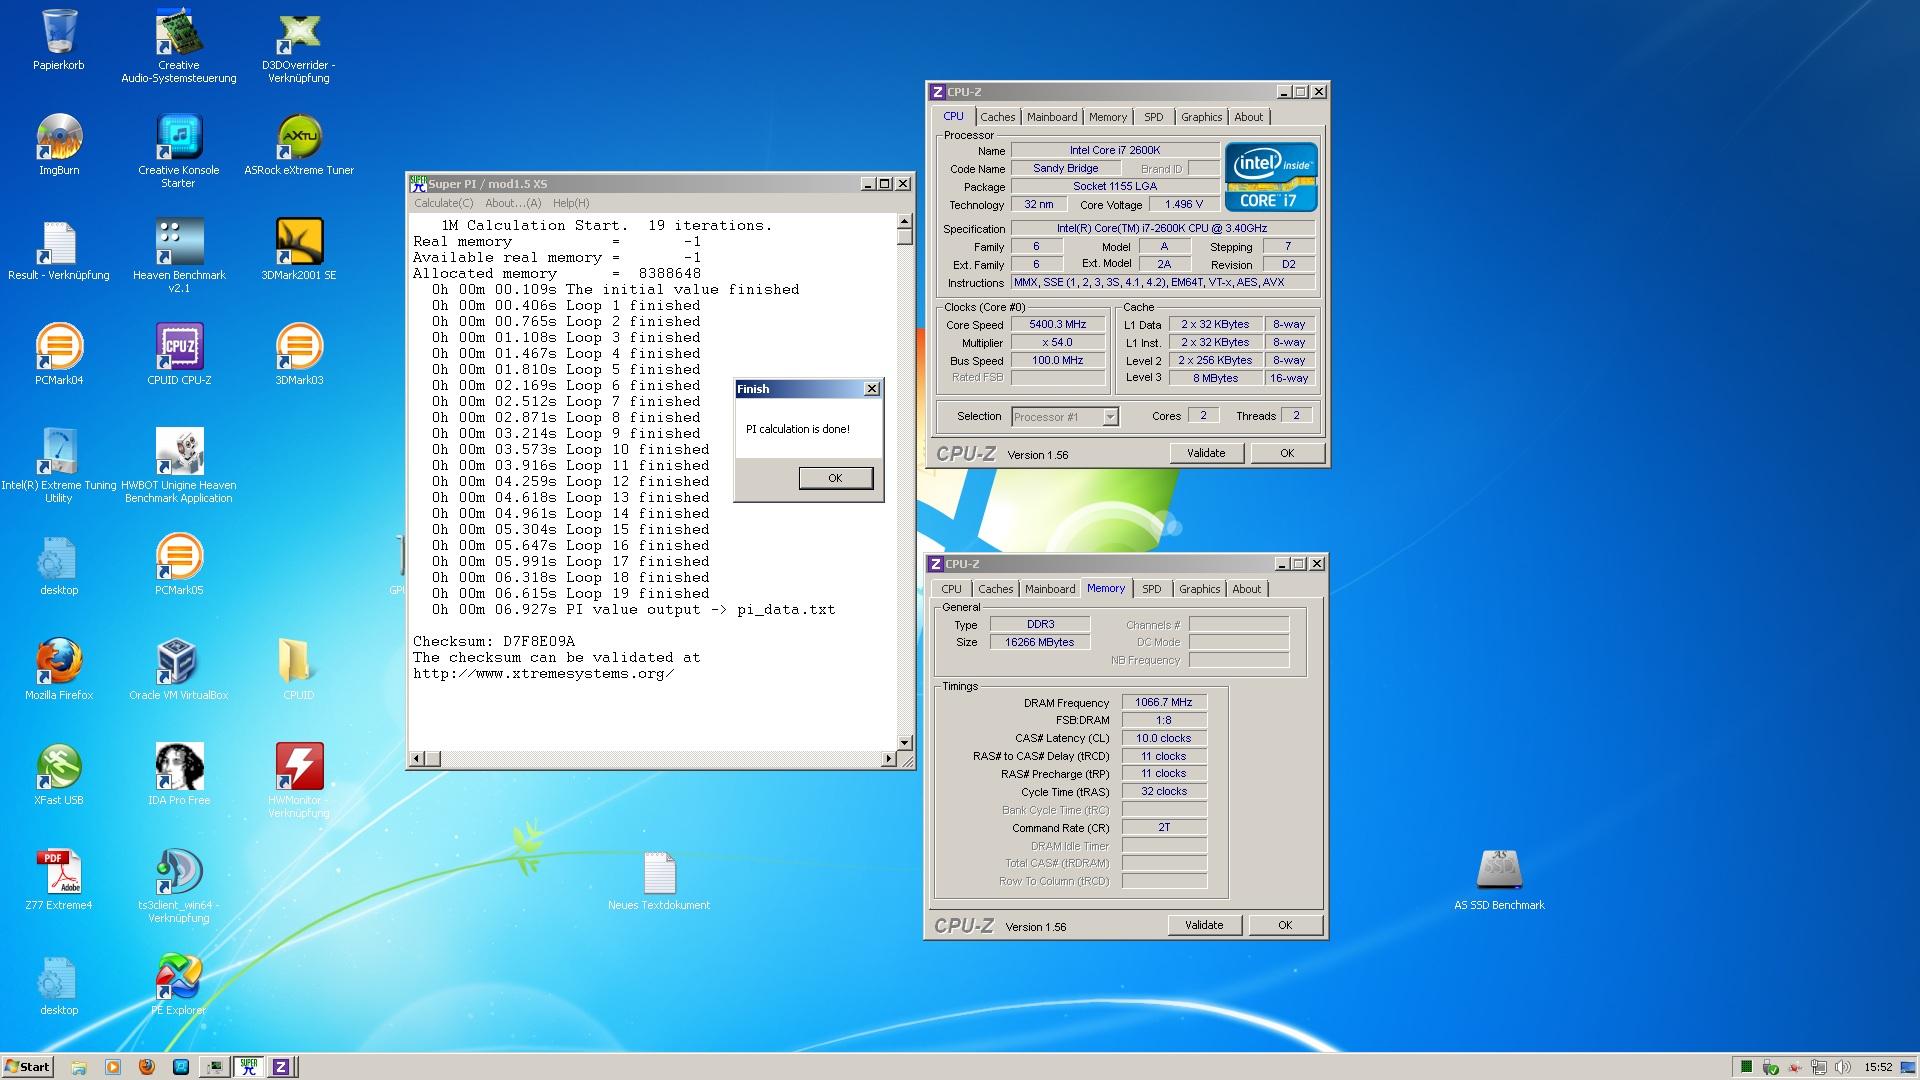Click Validate in upper CPU-Z window
The image size is (1920, 1080).
click(x=1206, y=453)
